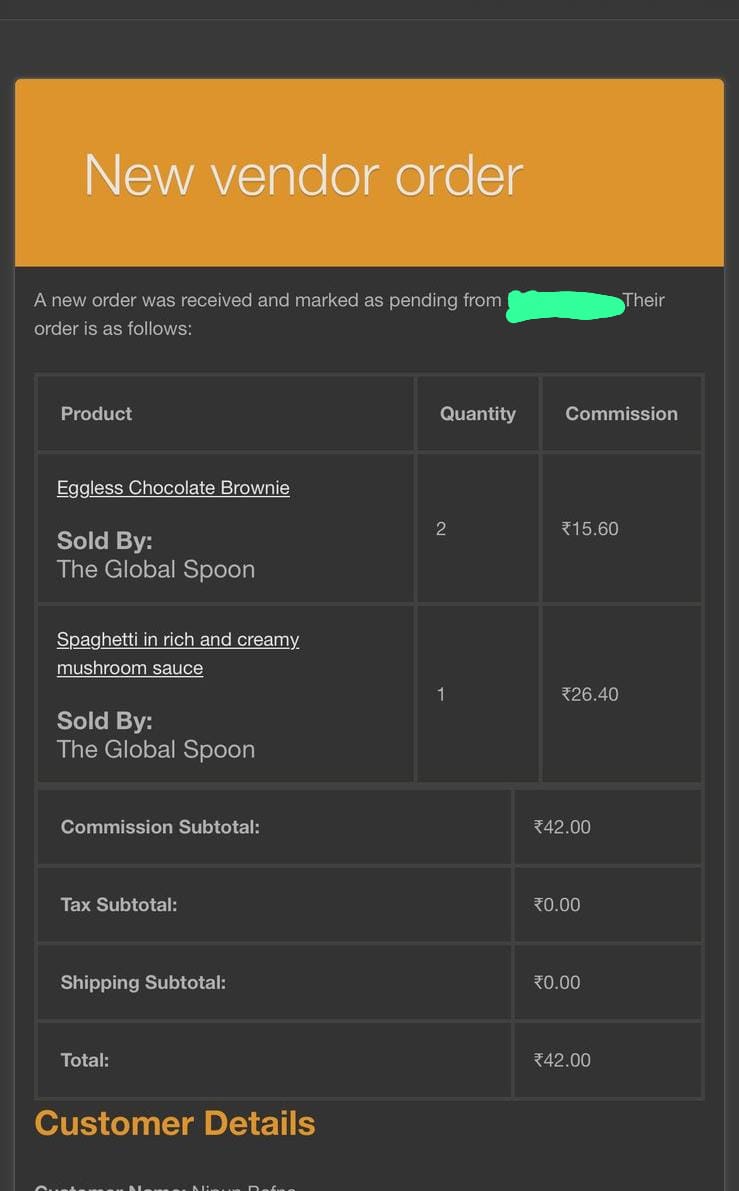Select the spaghetti quantity value 1

coord(441,694)
